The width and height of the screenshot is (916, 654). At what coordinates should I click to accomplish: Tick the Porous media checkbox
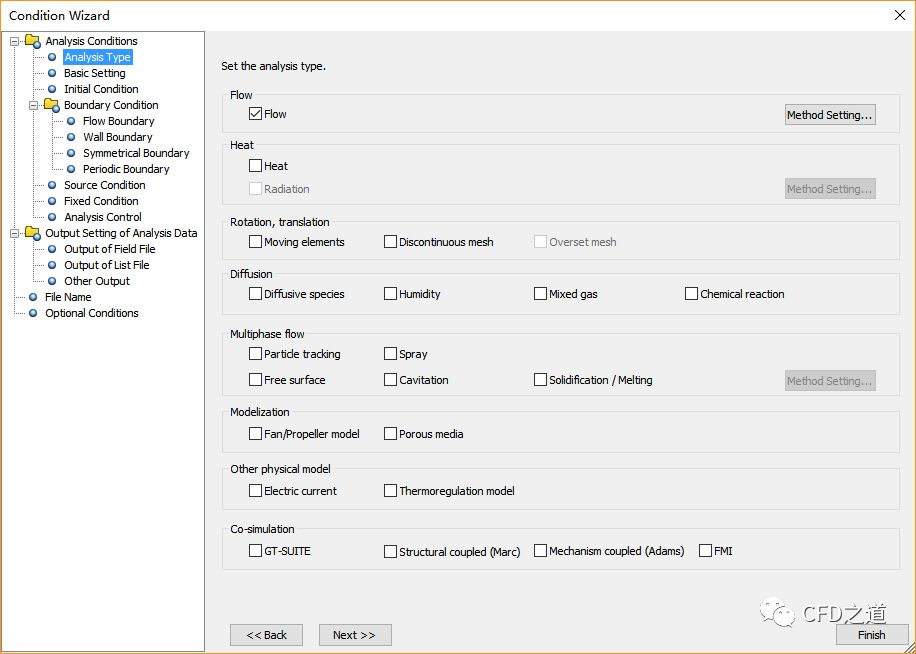(x=391, y=434)
